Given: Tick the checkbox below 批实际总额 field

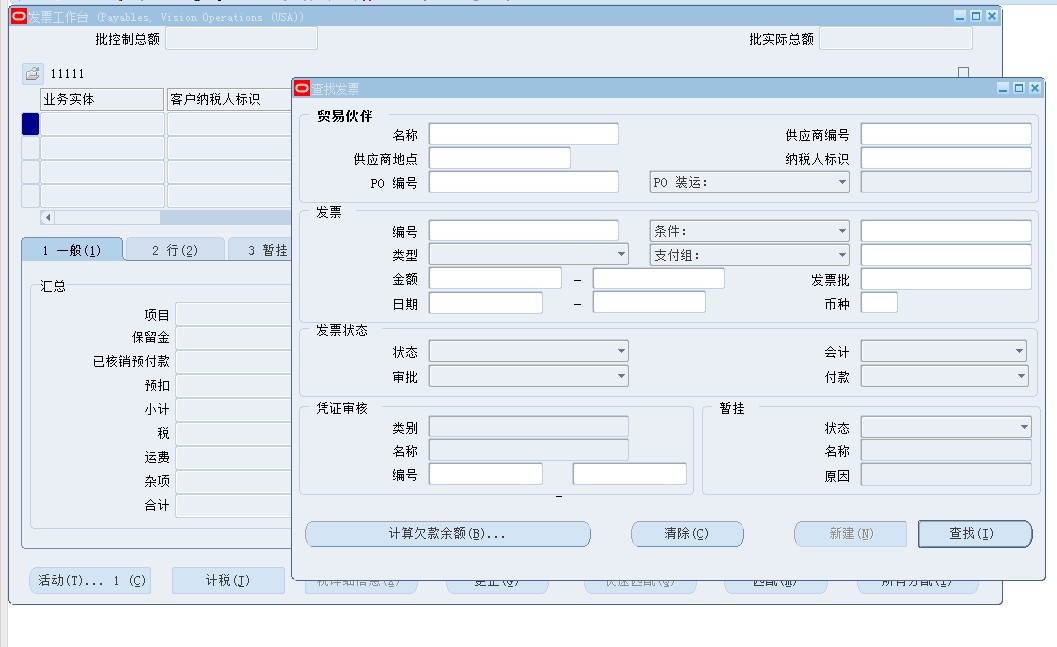Looking at the screenshot, I should [x=963, y=72].
